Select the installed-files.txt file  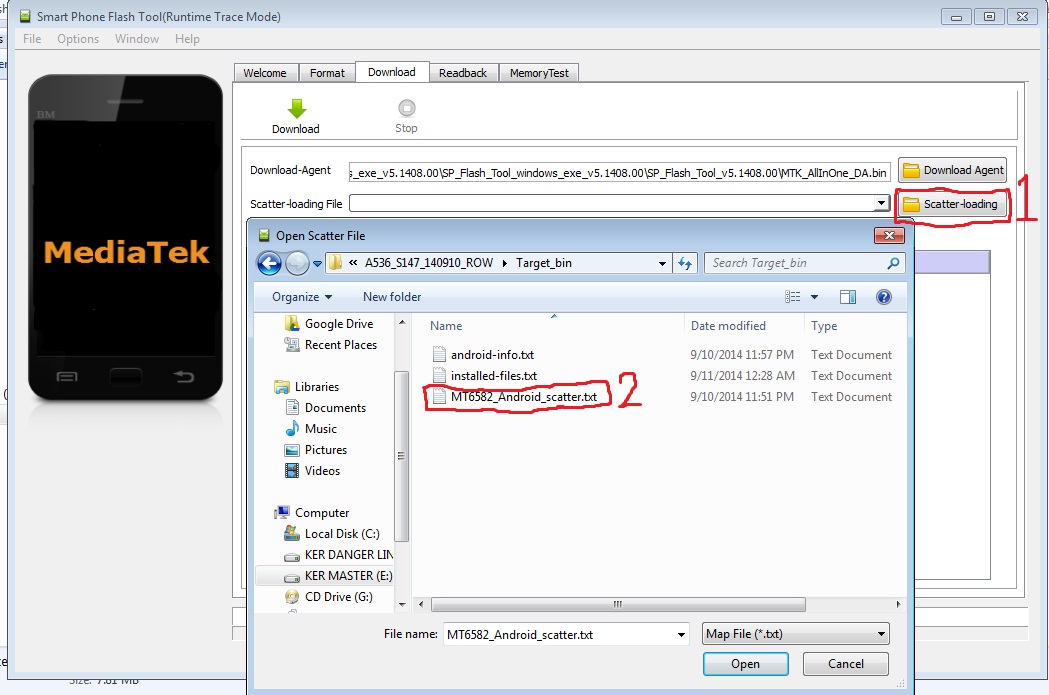click(494, 376)
